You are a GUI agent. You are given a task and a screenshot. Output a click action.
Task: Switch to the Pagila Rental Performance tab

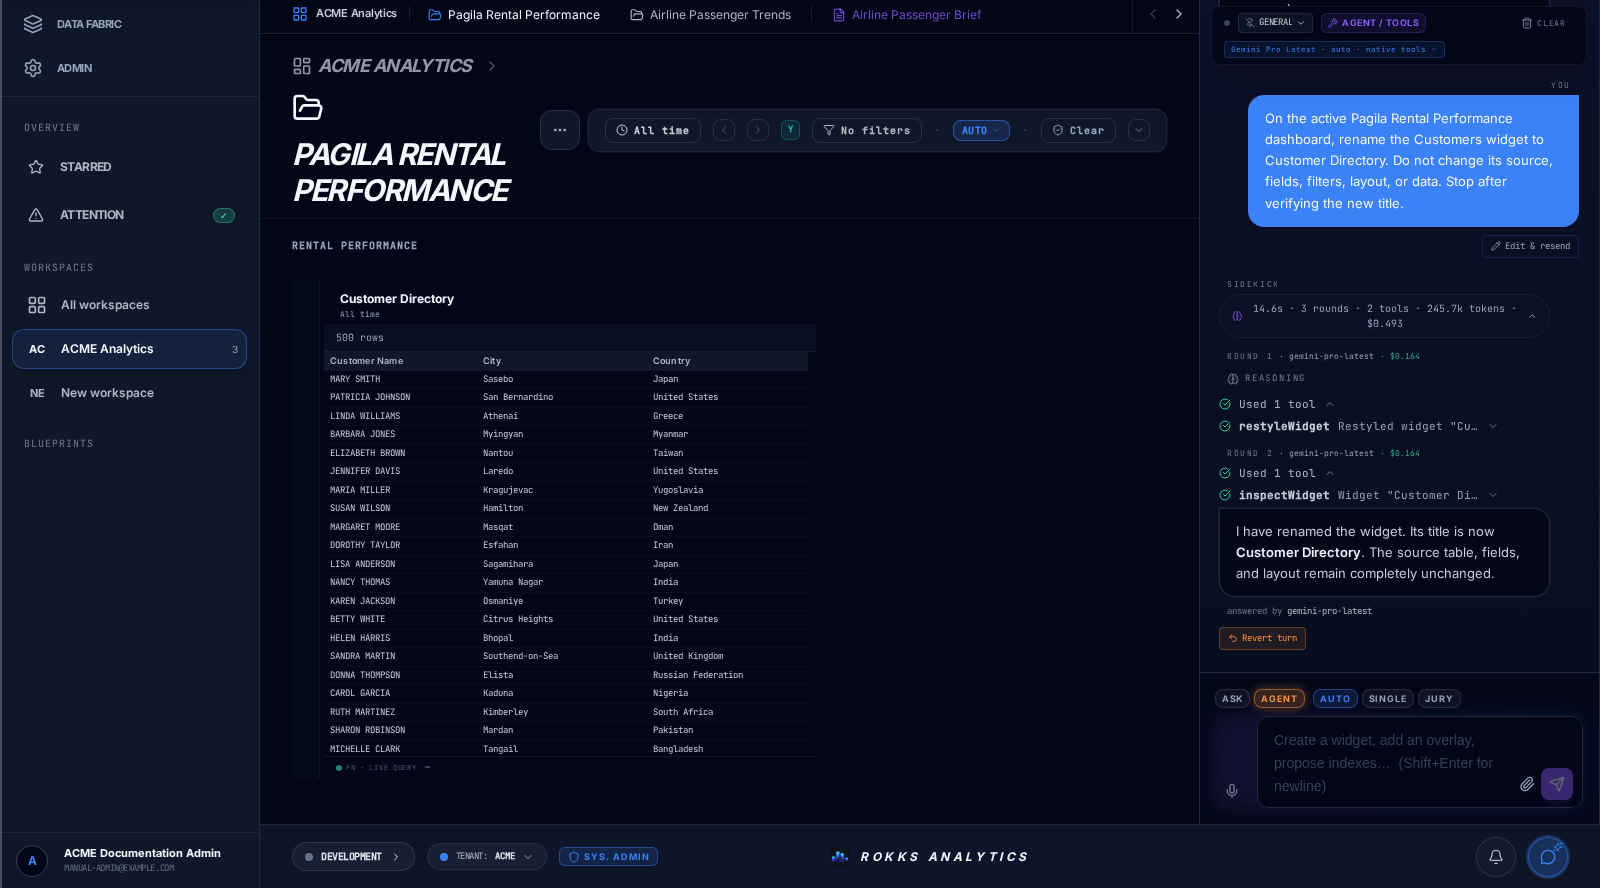[514, 15]
